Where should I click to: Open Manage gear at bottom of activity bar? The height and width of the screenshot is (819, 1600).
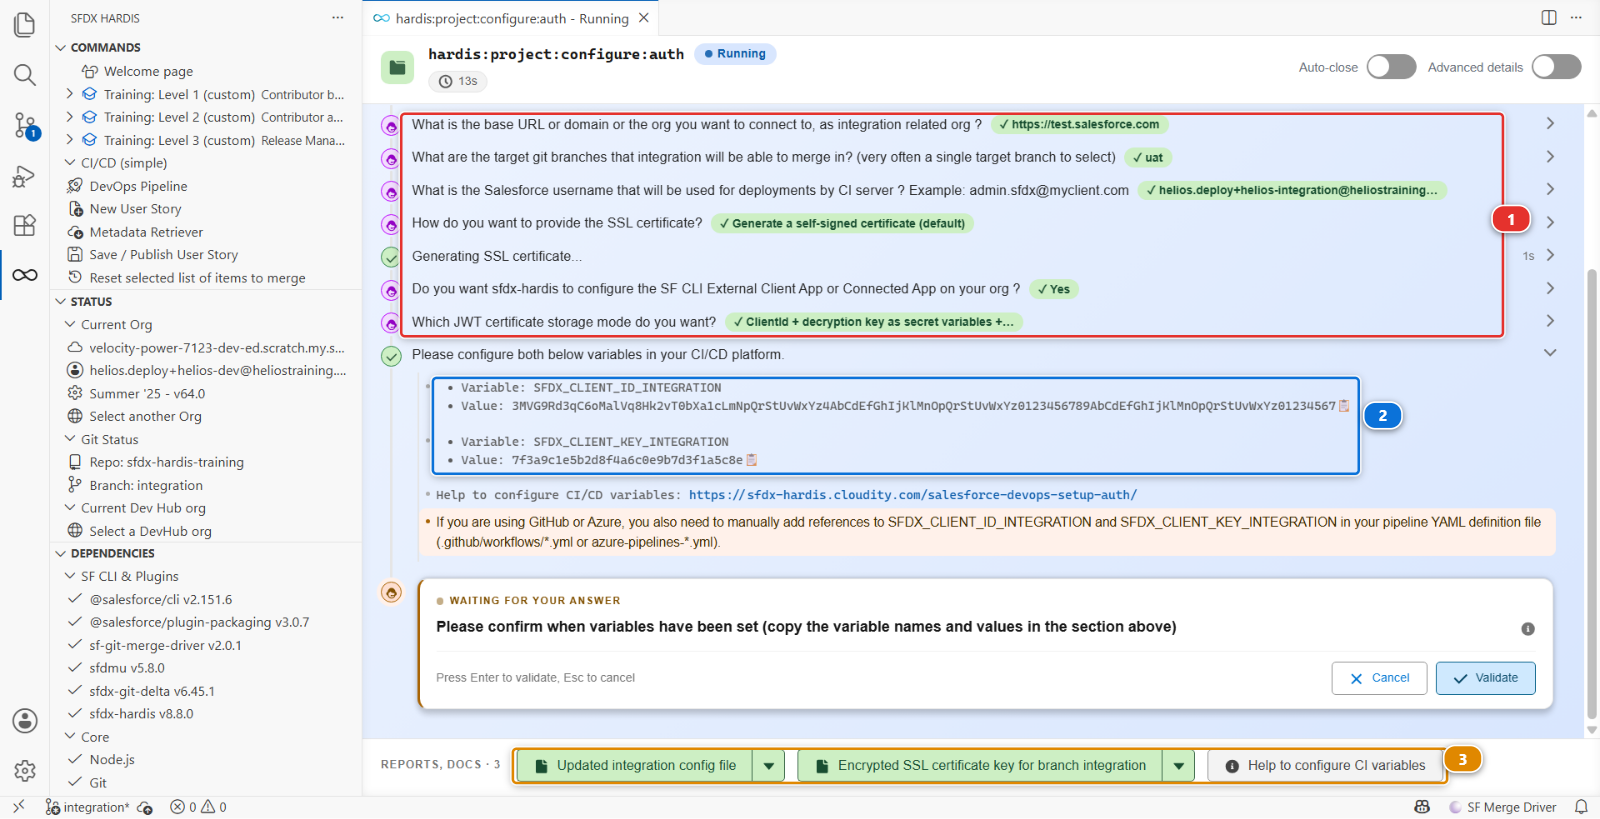click(x=25, y=771)
